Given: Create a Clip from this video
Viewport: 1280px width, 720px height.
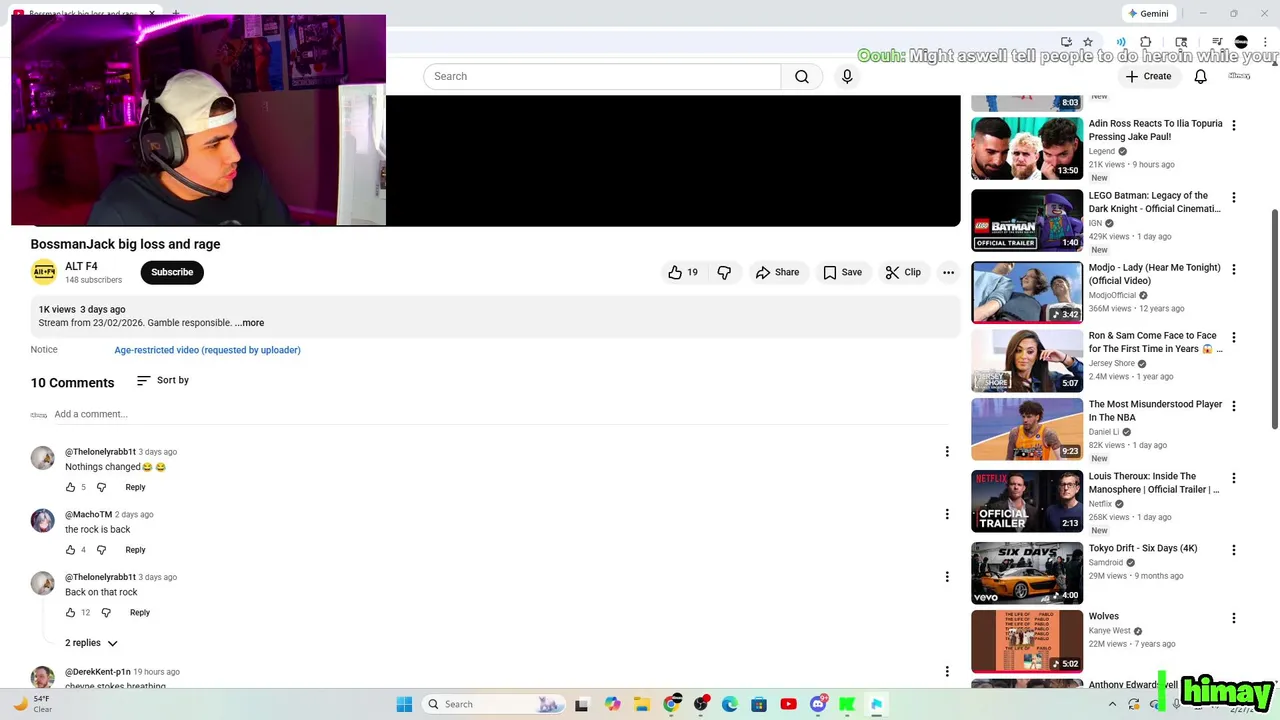Looking at the screenshot, I should point(903,272).
